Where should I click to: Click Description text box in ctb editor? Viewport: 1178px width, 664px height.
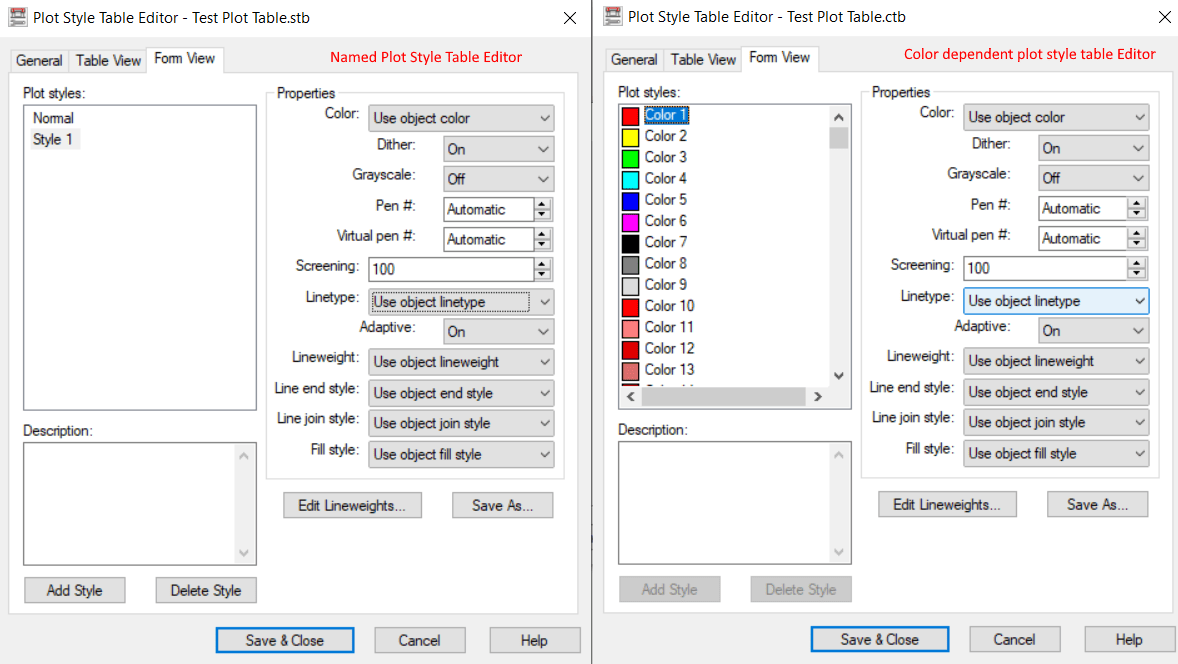(x=735, y=503)
